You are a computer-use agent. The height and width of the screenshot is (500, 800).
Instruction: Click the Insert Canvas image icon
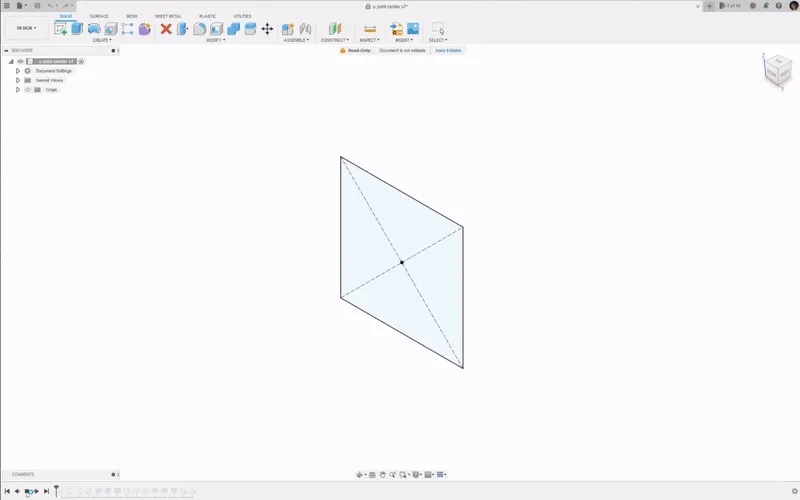tap(413, 29)
